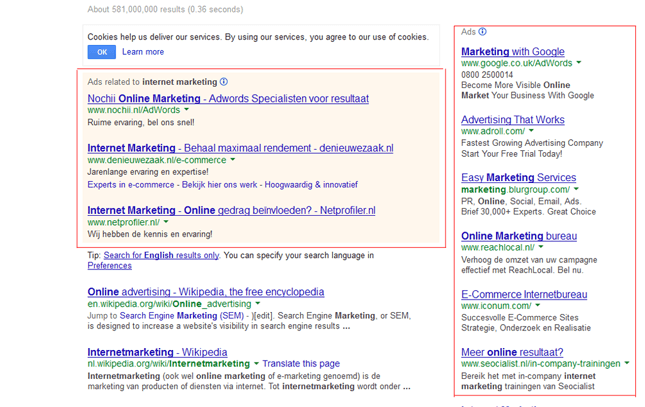The image size is (645, 407).
Task: Expand dropdown arrow beside www.iconum.com/
Action: point(538,305)
